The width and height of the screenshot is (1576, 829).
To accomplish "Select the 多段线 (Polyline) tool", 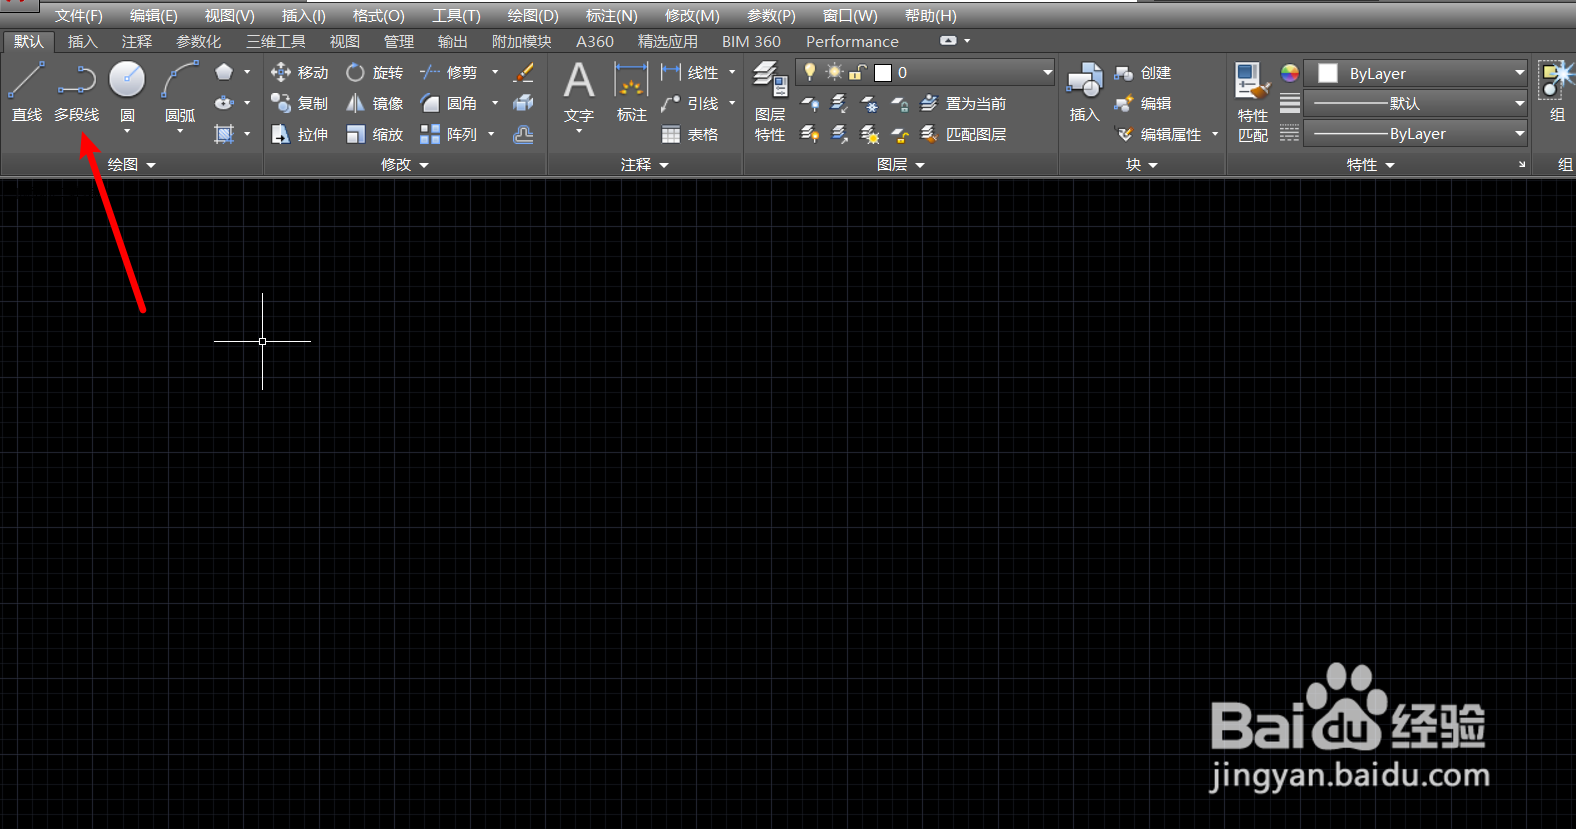I will pyautogui.click(x=76, y=92).
